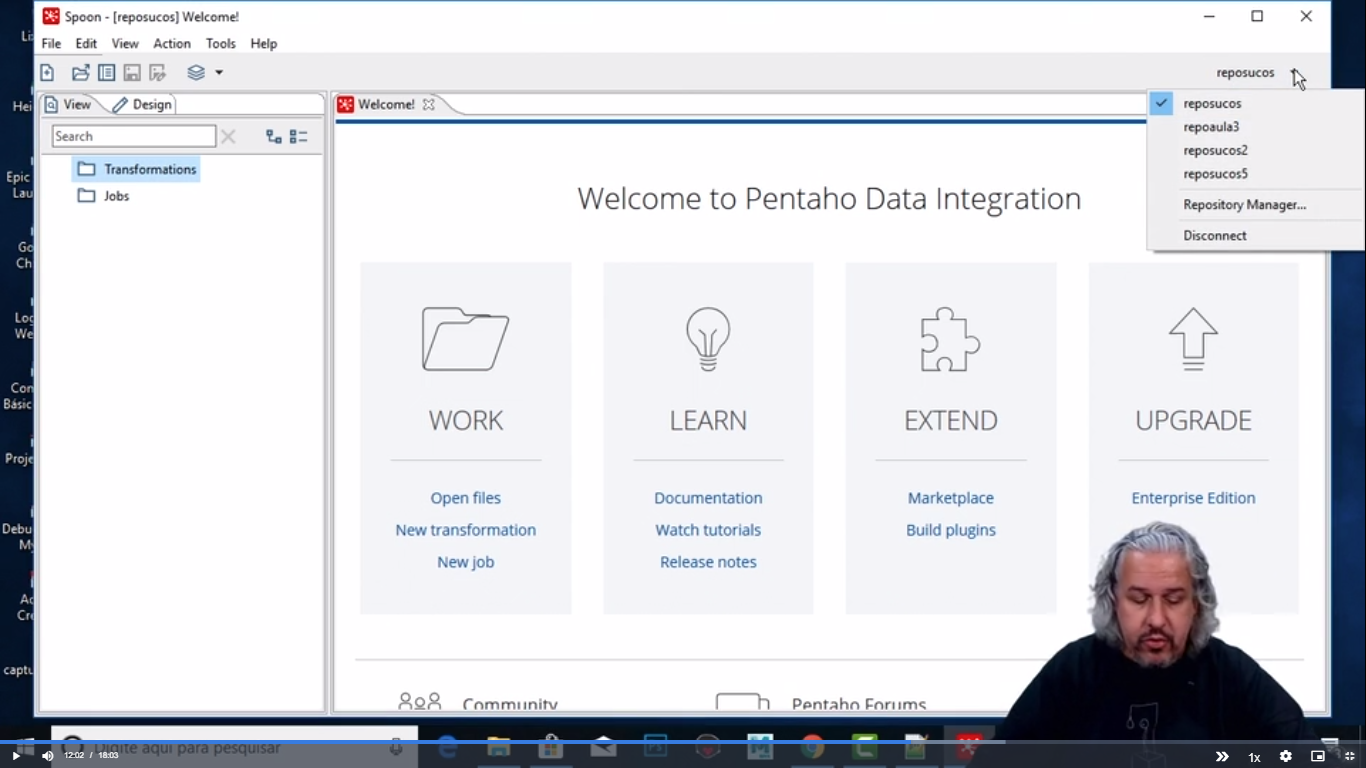The width and height of the screenshot is (1366, 768).
Task: Open the Action menu
Action: click(172, 44)
